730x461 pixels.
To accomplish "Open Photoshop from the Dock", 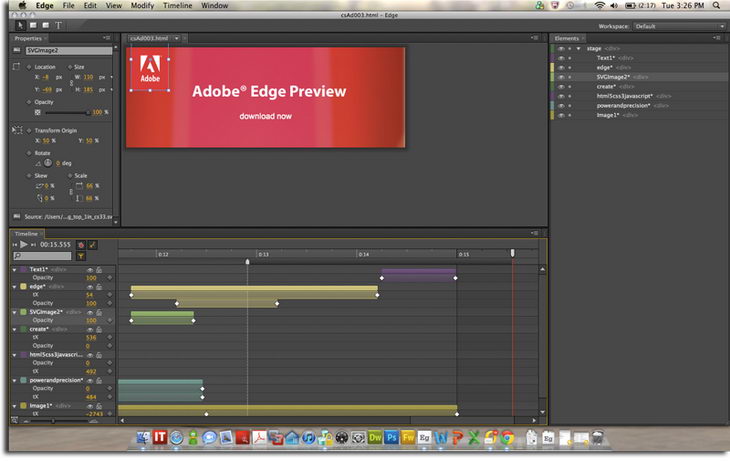I will (392, 438).
